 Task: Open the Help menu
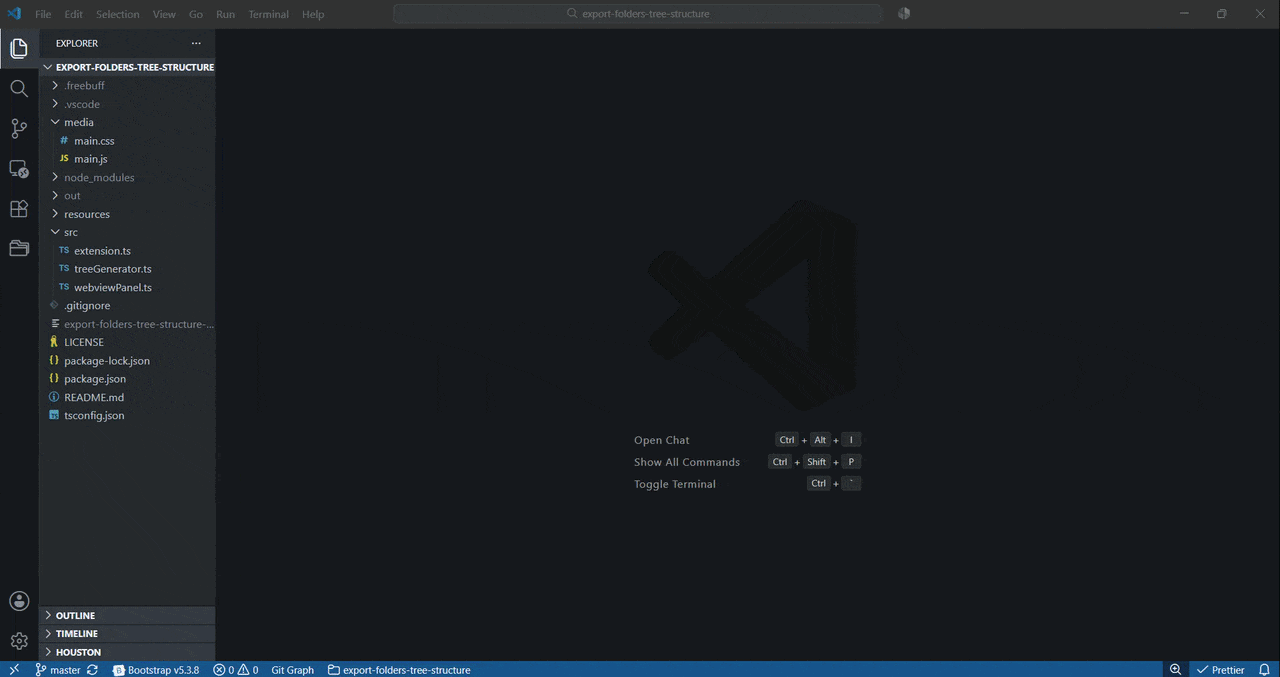pyautogui.click(x=313, y=14)
